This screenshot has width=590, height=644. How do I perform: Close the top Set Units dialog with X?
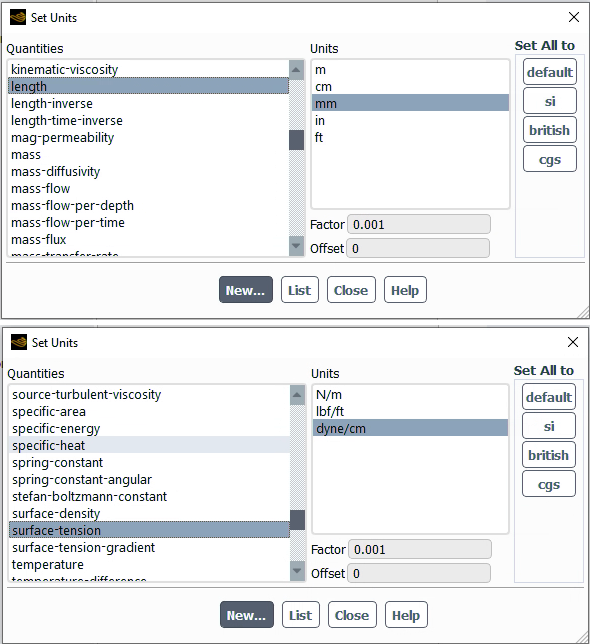tap(574, 17)
